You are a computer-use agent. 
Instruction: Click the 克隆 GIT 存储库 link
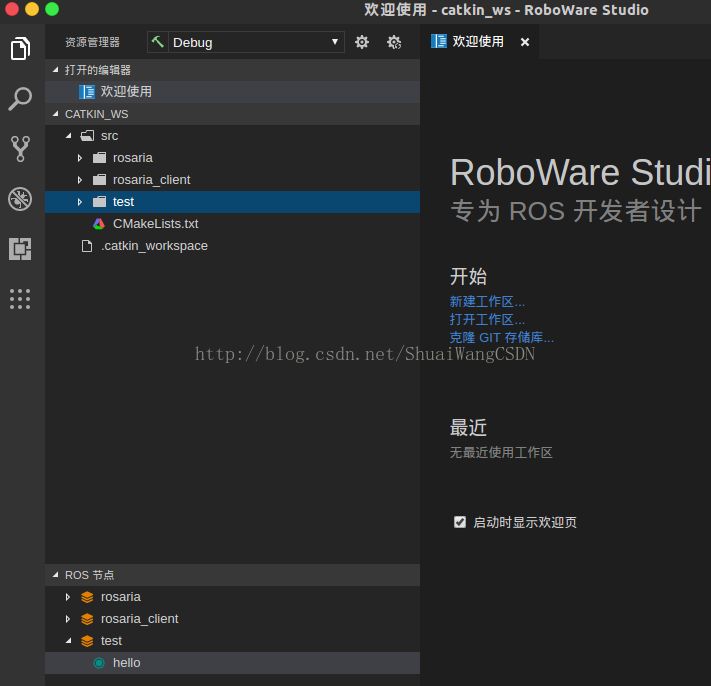[x=501, y=338]
